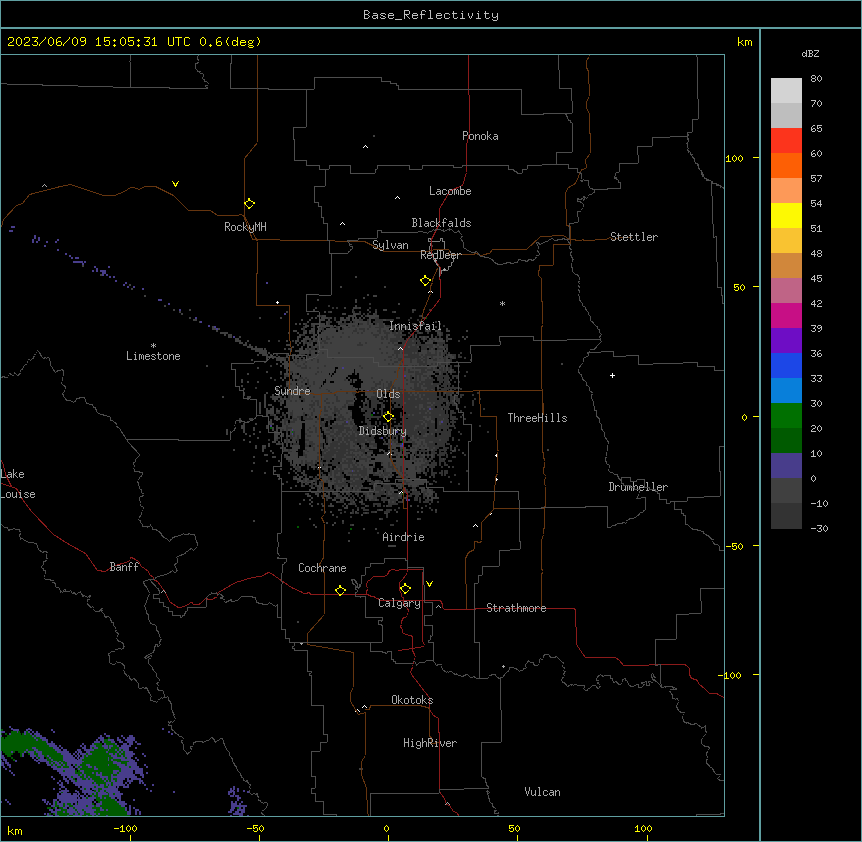This screenshot has height=842, width=862.
Task: Click the asterisk marker above Limestone label
Action: (x=153, y=346)
